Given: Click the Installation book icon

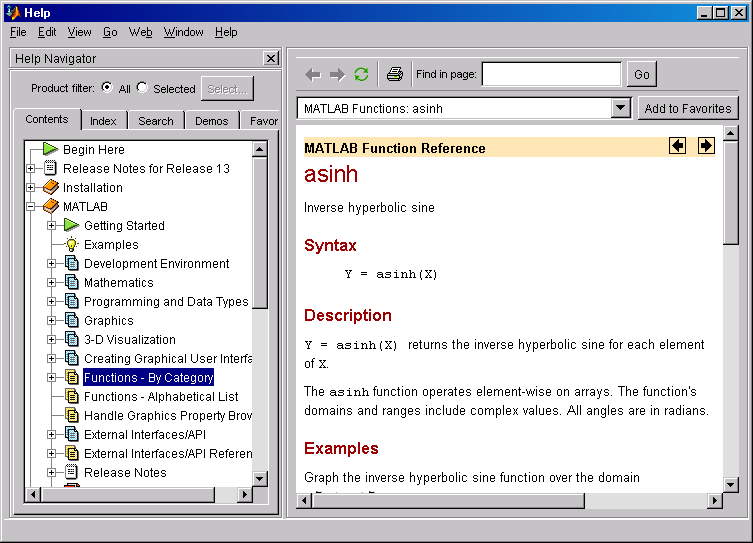Looking at the screenshot, I should [x=50, y=187].
